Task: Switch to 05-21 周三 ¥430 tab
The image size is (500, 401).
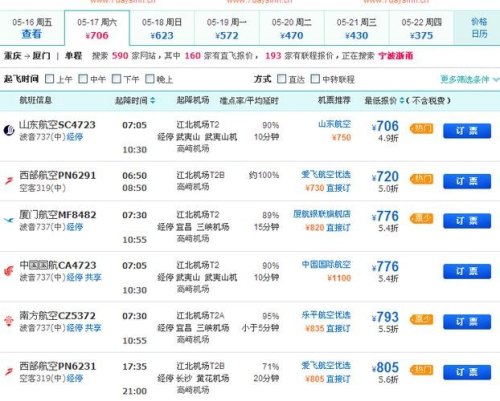Action: [x=356, y=28]
